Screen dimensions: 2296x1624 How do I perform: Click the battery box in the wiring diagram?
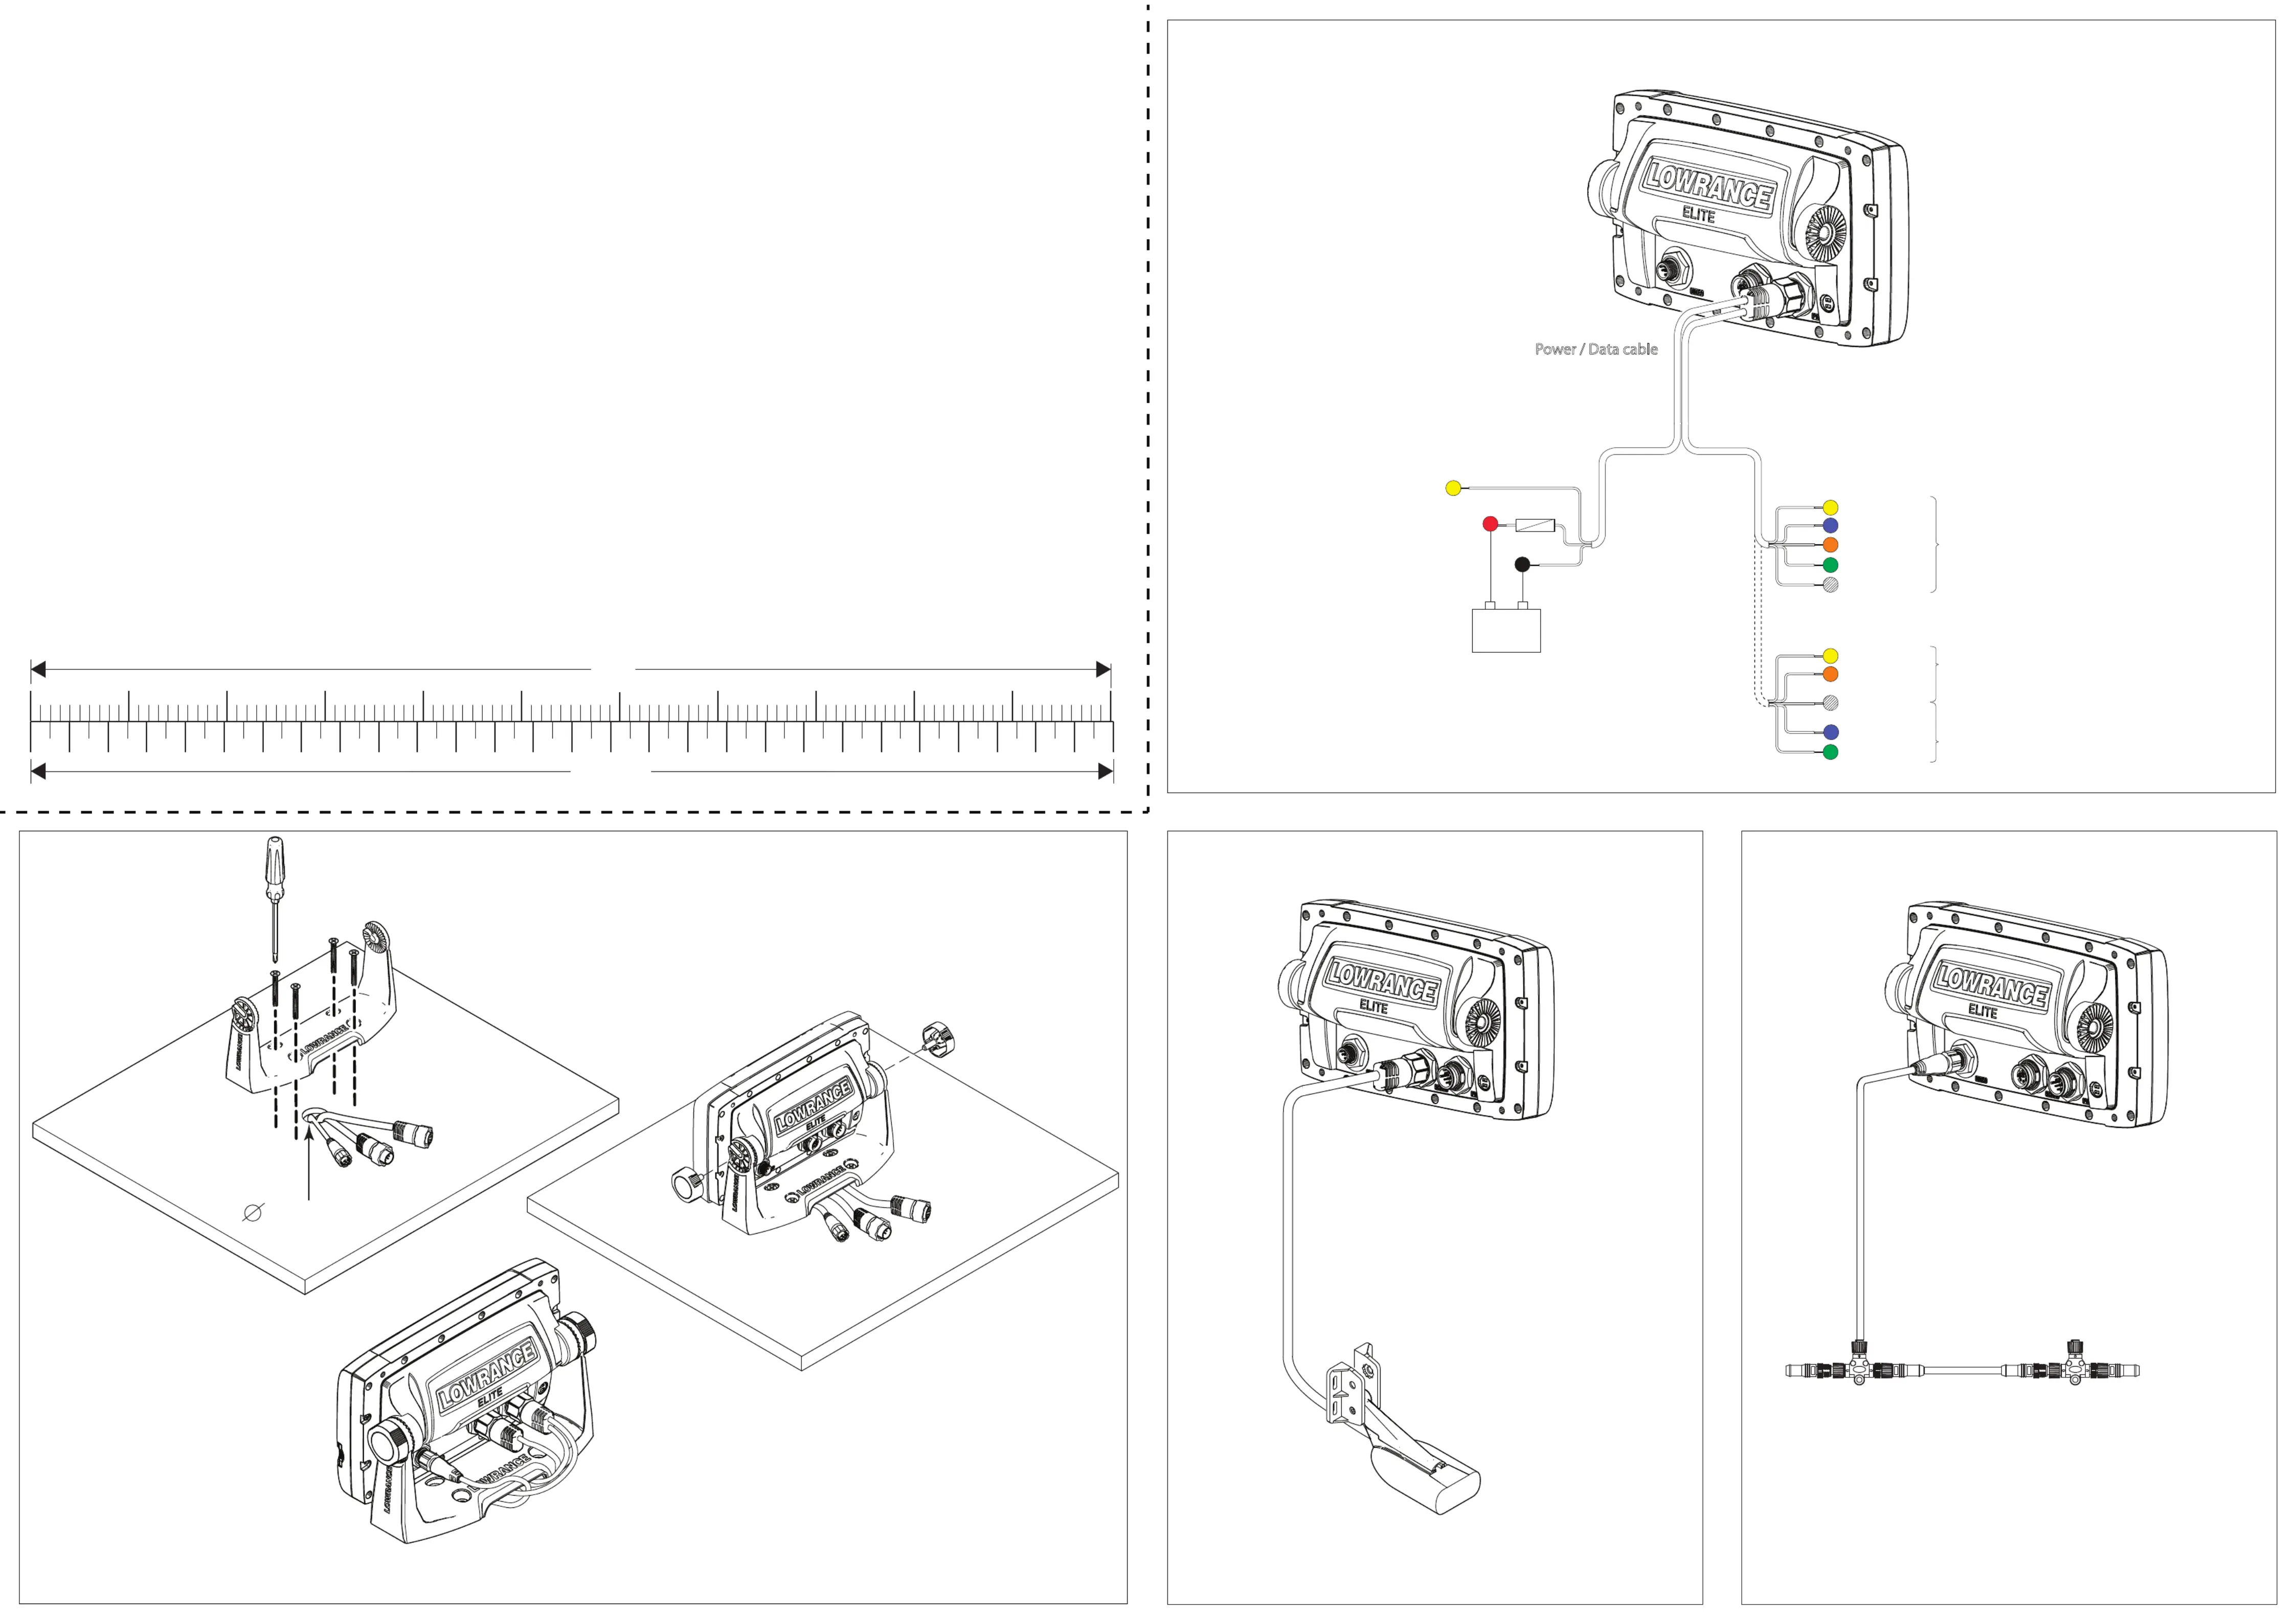(x=1506, y=630)
